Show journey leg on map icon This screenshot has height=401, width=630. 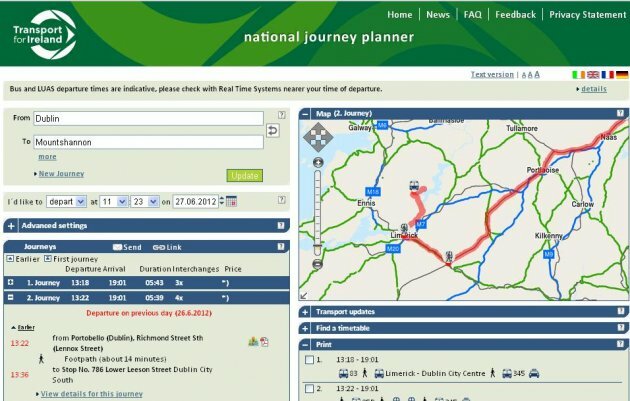pos(253,342)
